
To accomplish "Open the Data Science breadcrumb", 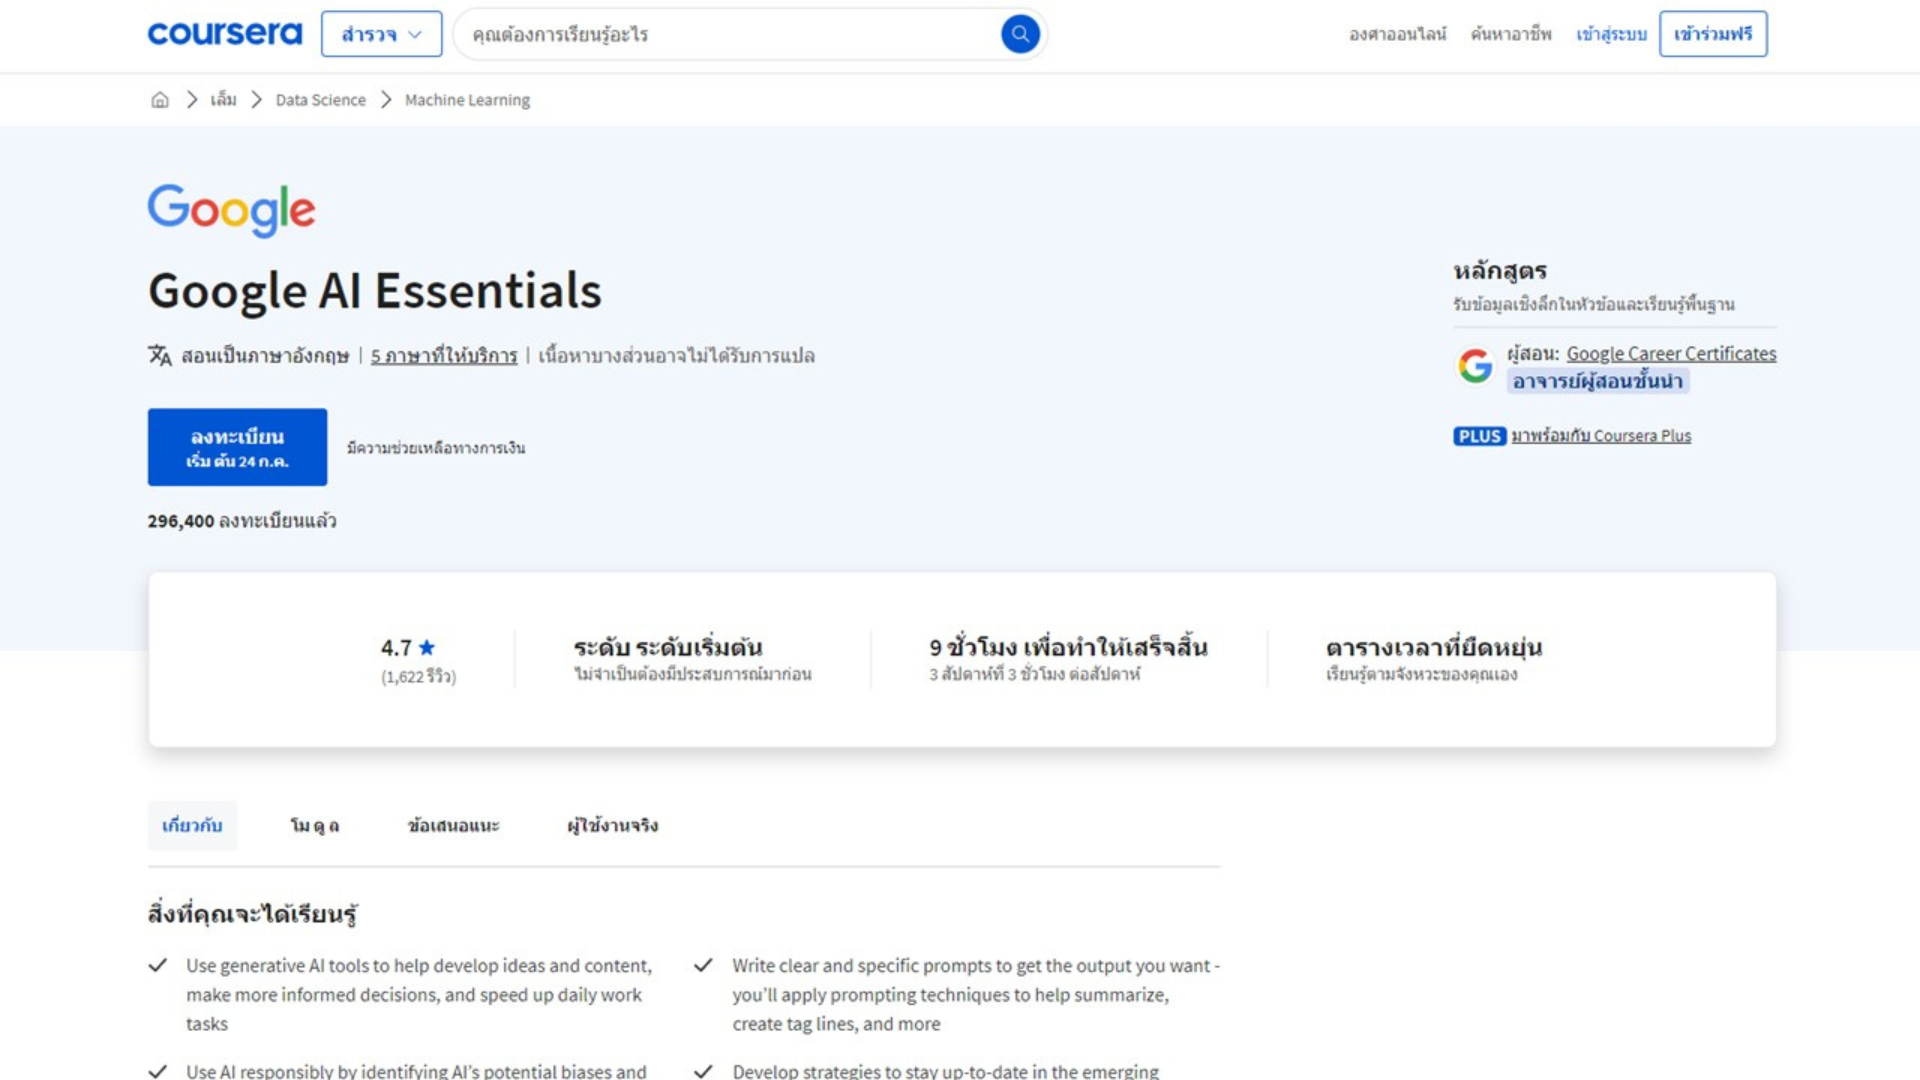I will pyautogui.click(x=321, y=100).
